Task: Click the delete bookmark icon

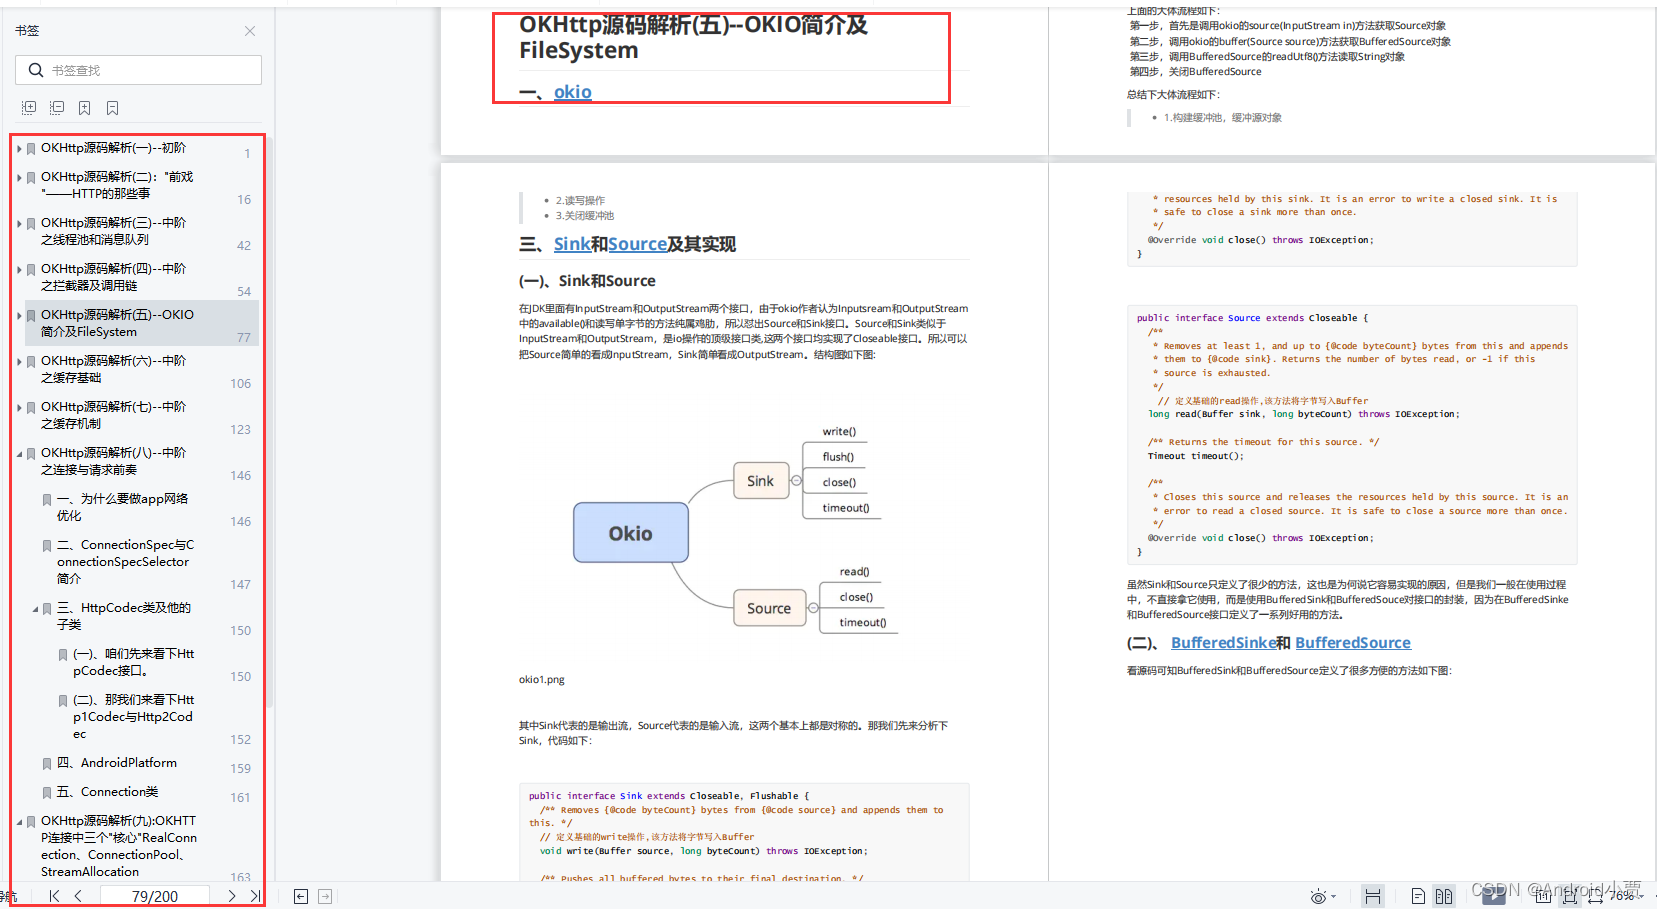Action: click(x=113, y=107)
